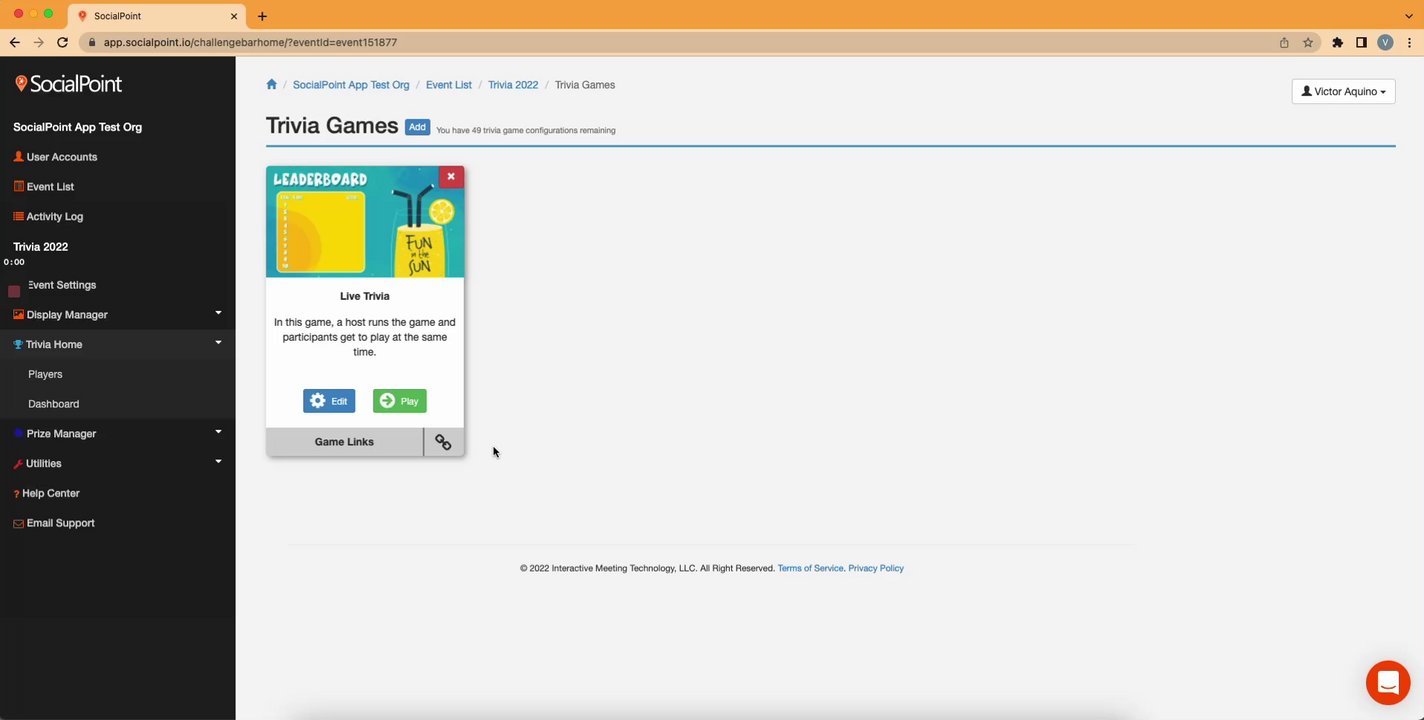Open the browser side panel icon

pyautogui.click(x=1361, y=42)
